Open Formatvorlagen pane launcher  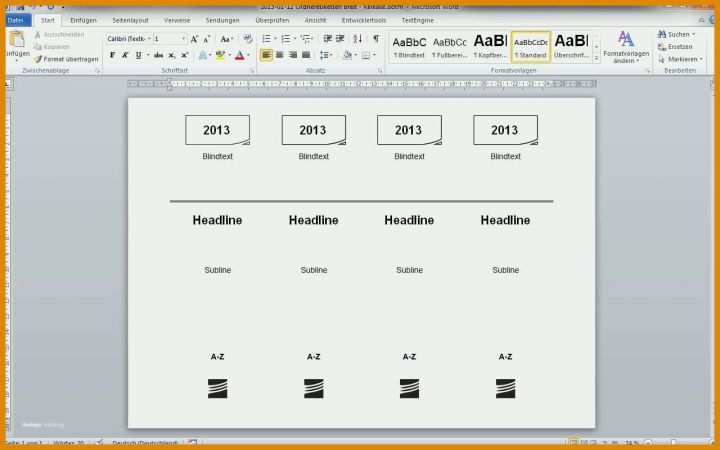(x=648, y=71)
